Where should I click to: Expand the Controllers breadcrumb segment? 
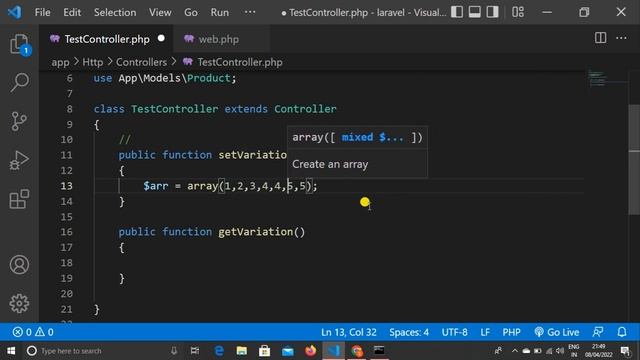[x=141, y=62]
